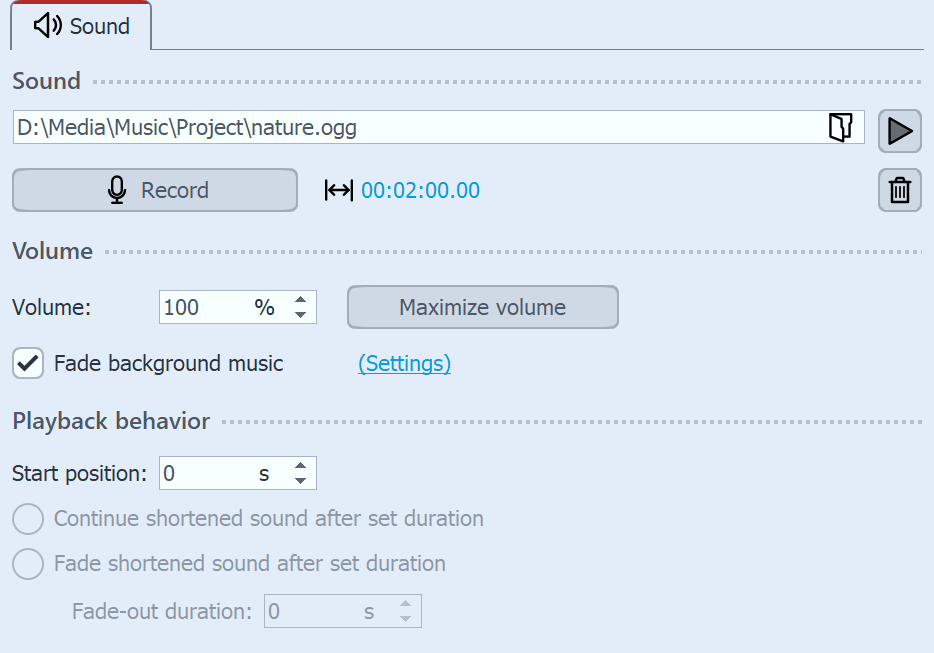The height and width of the screenshot is (653, 934).
Task: Switch to the Sound tab
Action: click(x=82, y=26)
